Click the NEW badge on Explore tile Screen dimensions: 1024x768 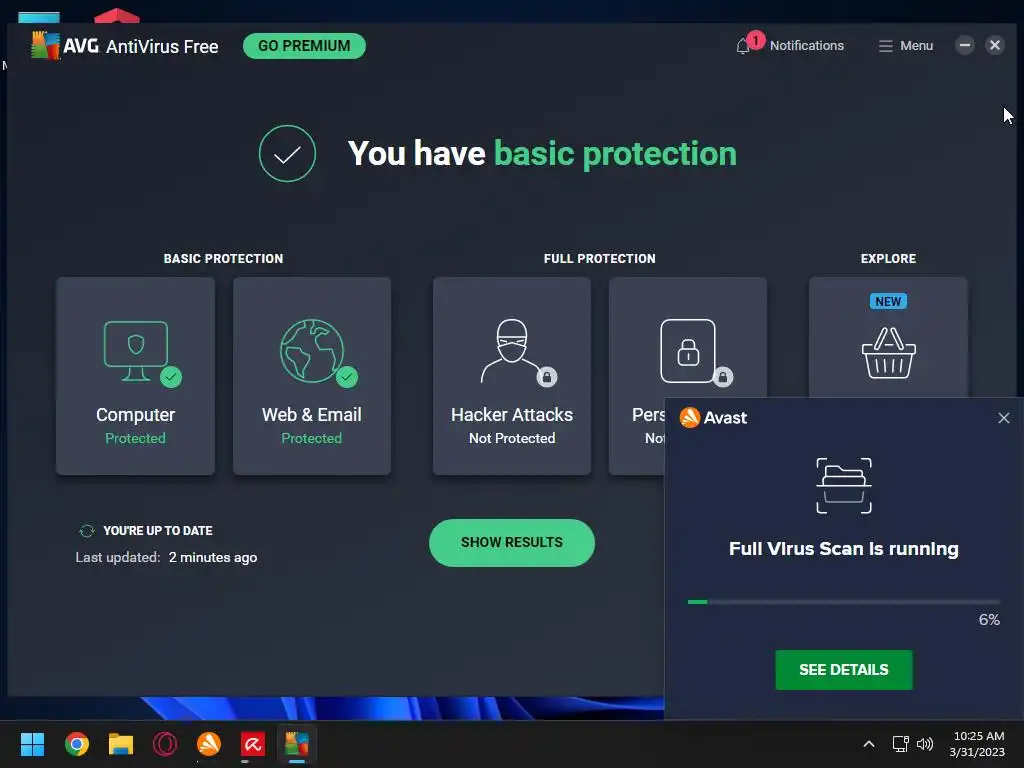(x=888, y=302)
